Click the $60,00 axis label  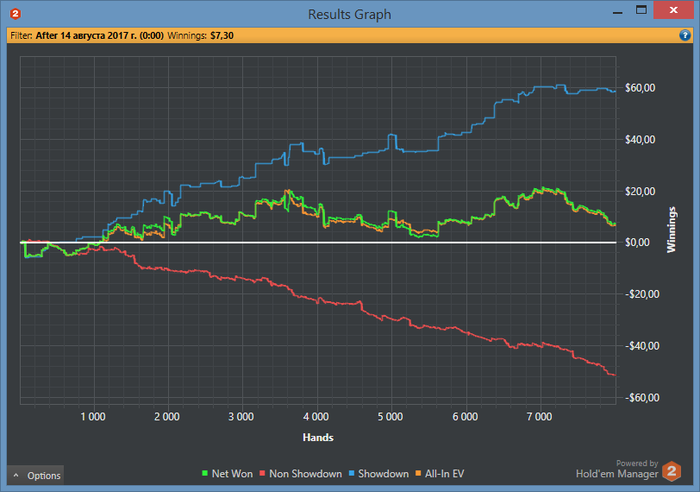coord(640,88)
